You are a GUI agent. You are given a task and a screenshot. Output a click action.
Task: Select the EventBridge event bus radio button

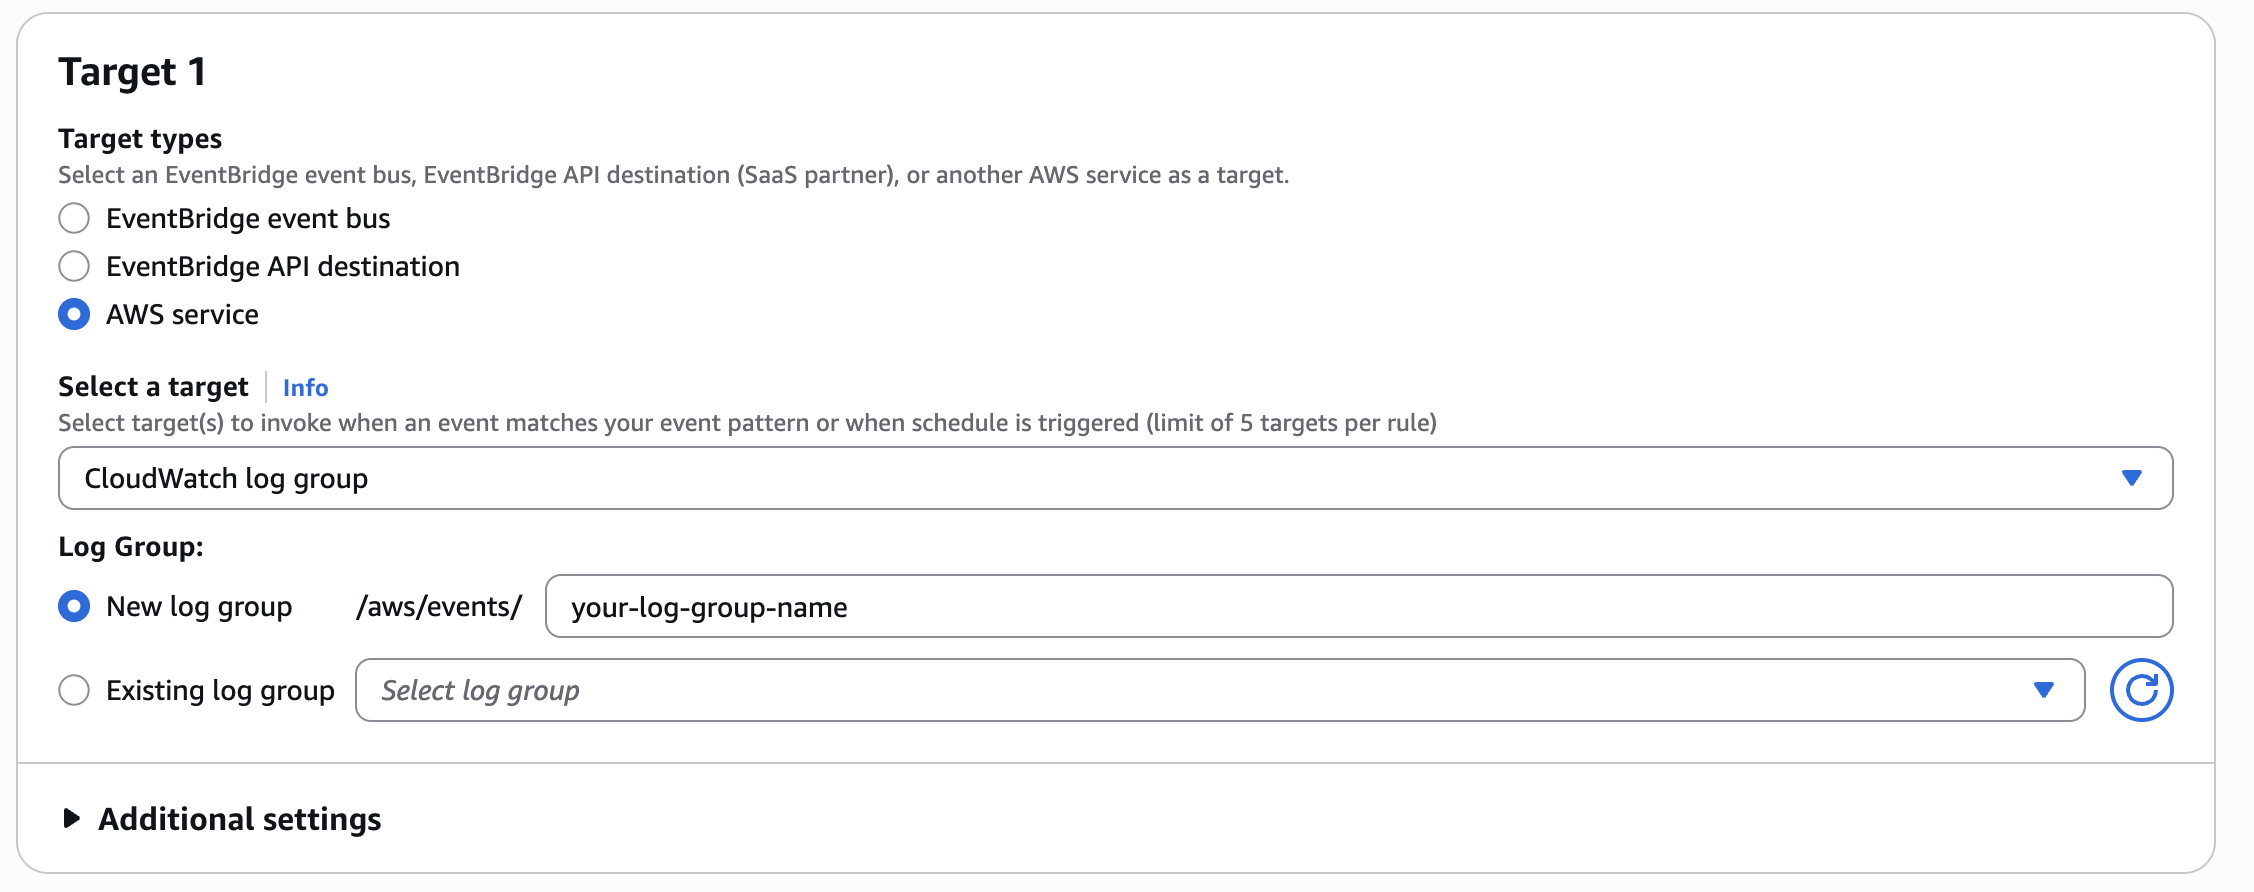click(74, 217)
